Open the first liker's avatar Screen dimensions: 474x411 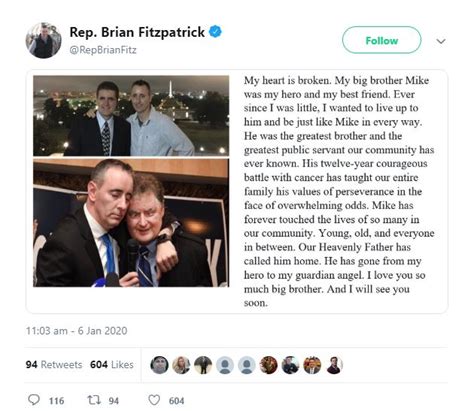point(159,365)
